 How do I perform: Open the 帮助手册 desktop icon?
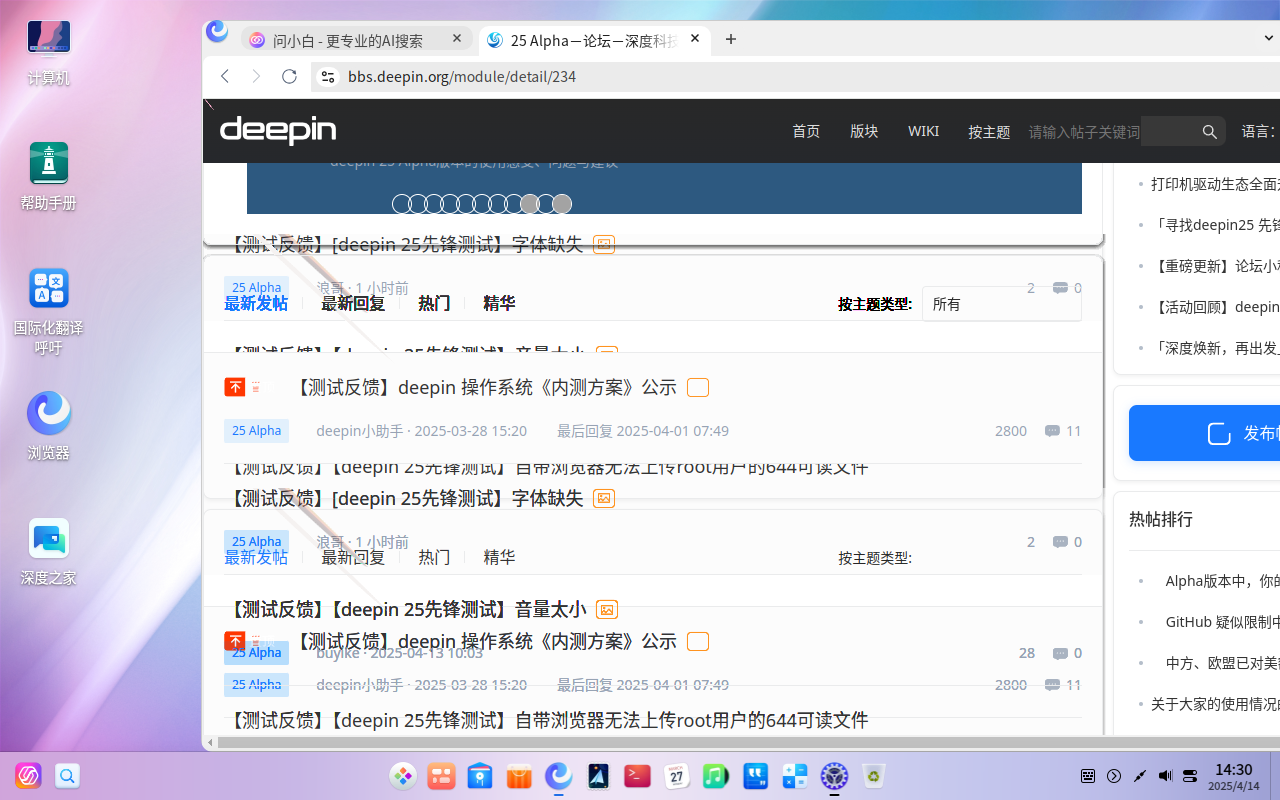48,176
